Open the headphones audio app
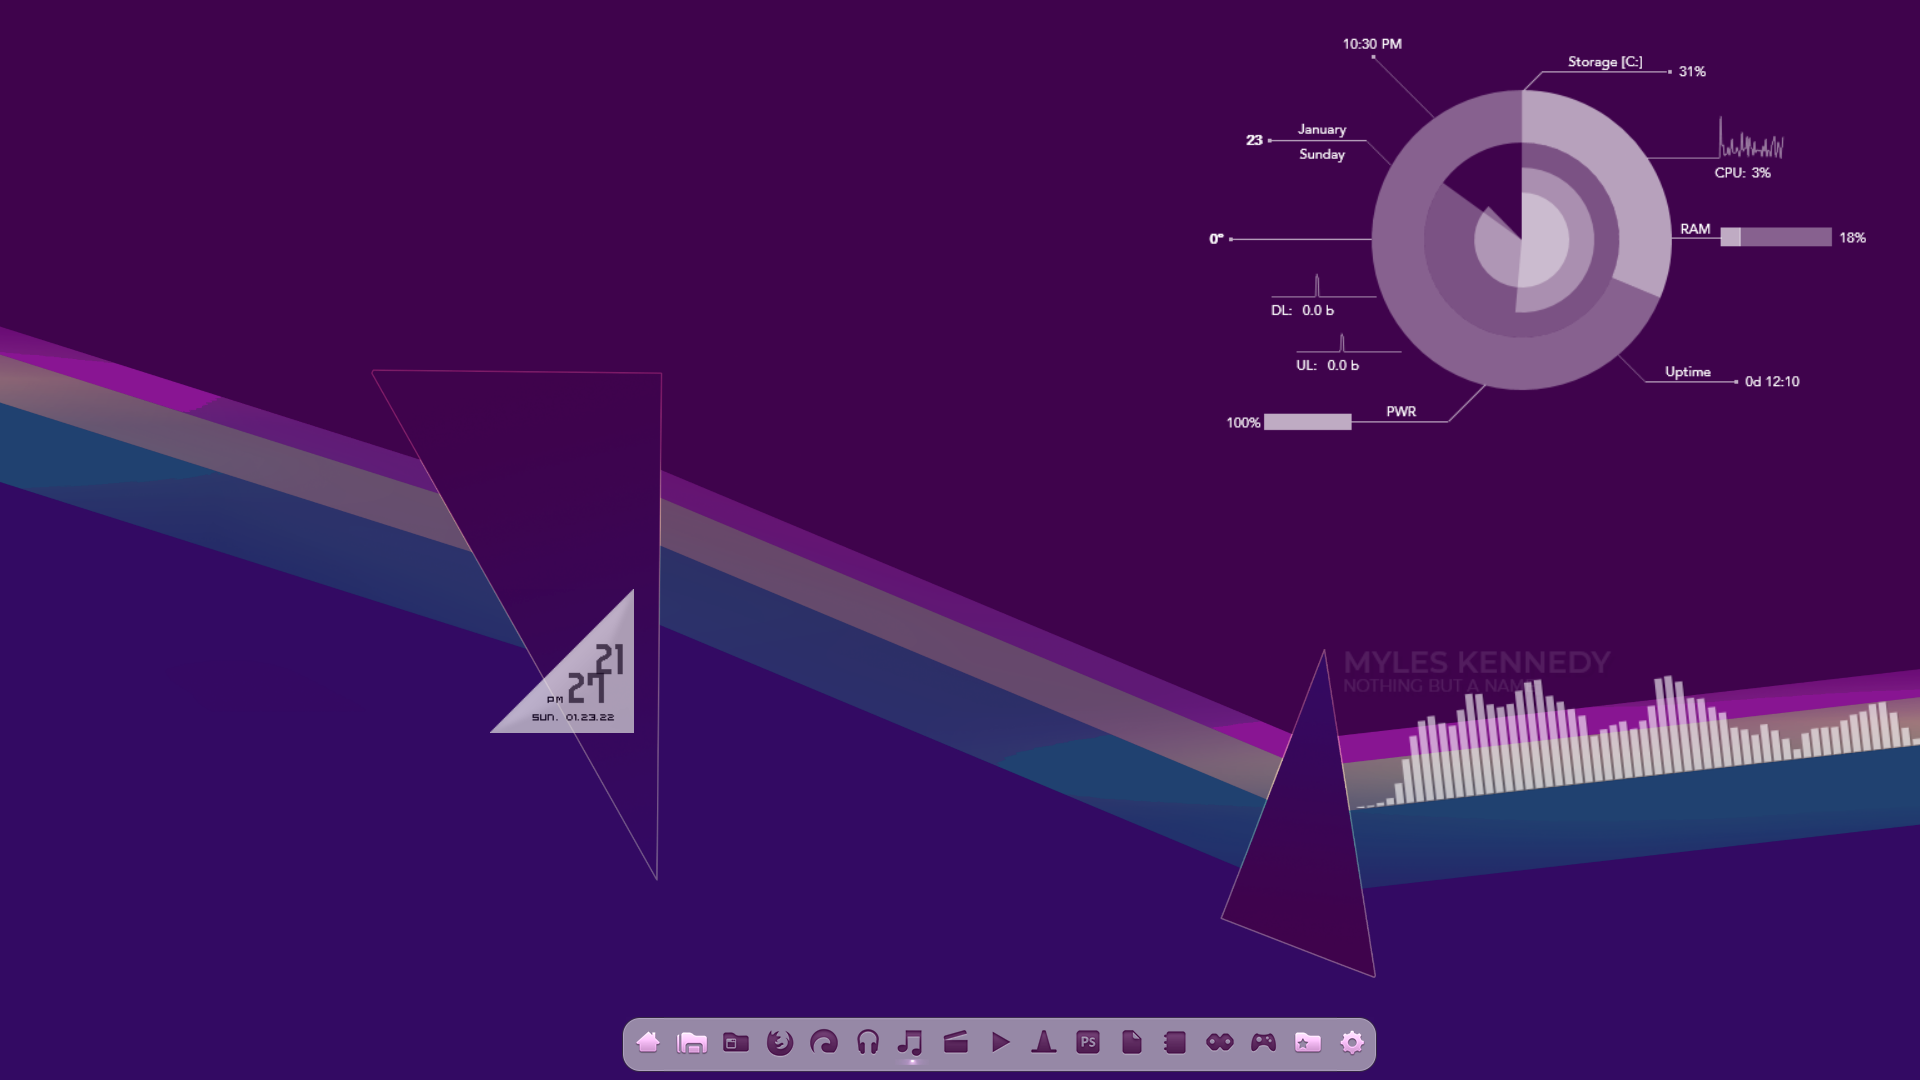This screenshot has height=1080, width=1920. click(x=868, y=1043)
